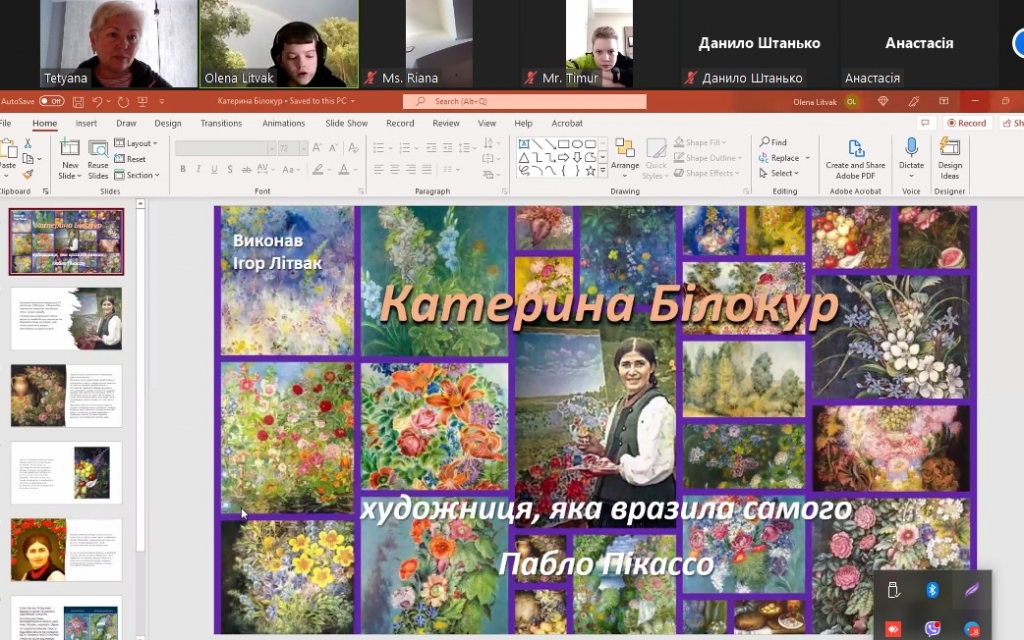The width and height of the screenshot is (1024, 640).
Task: Open Customize Quick Access Toolbar arrow
Action: coord(161,101)
